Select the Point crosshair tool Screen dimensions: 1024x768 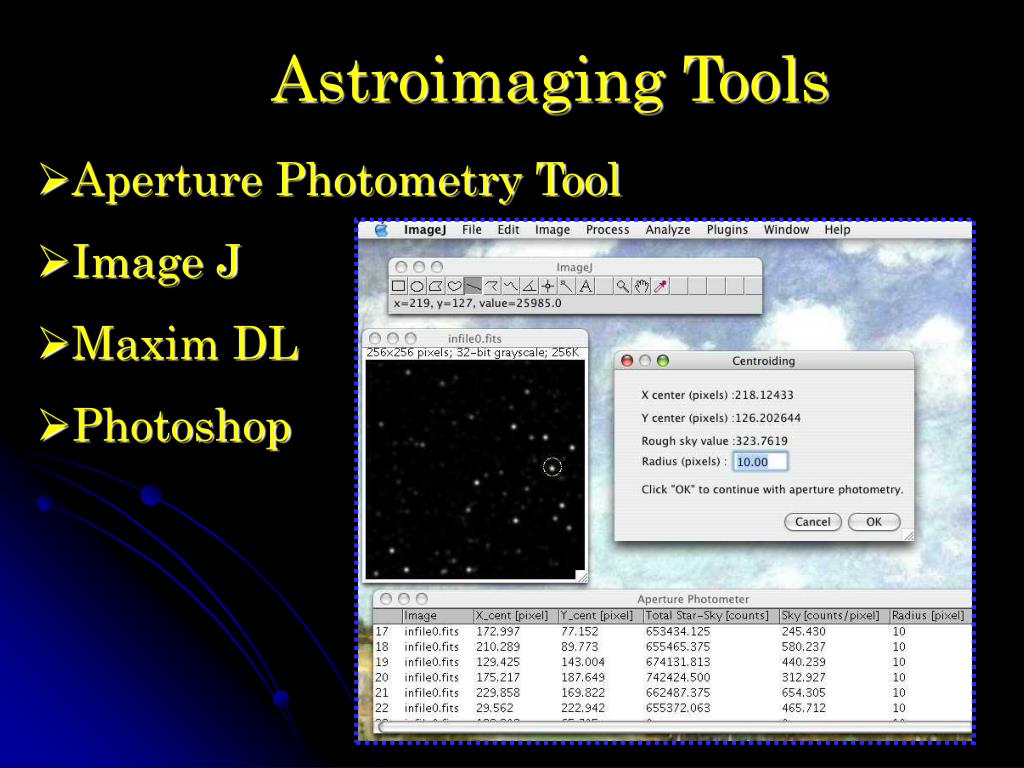click(x=548, y=286)
